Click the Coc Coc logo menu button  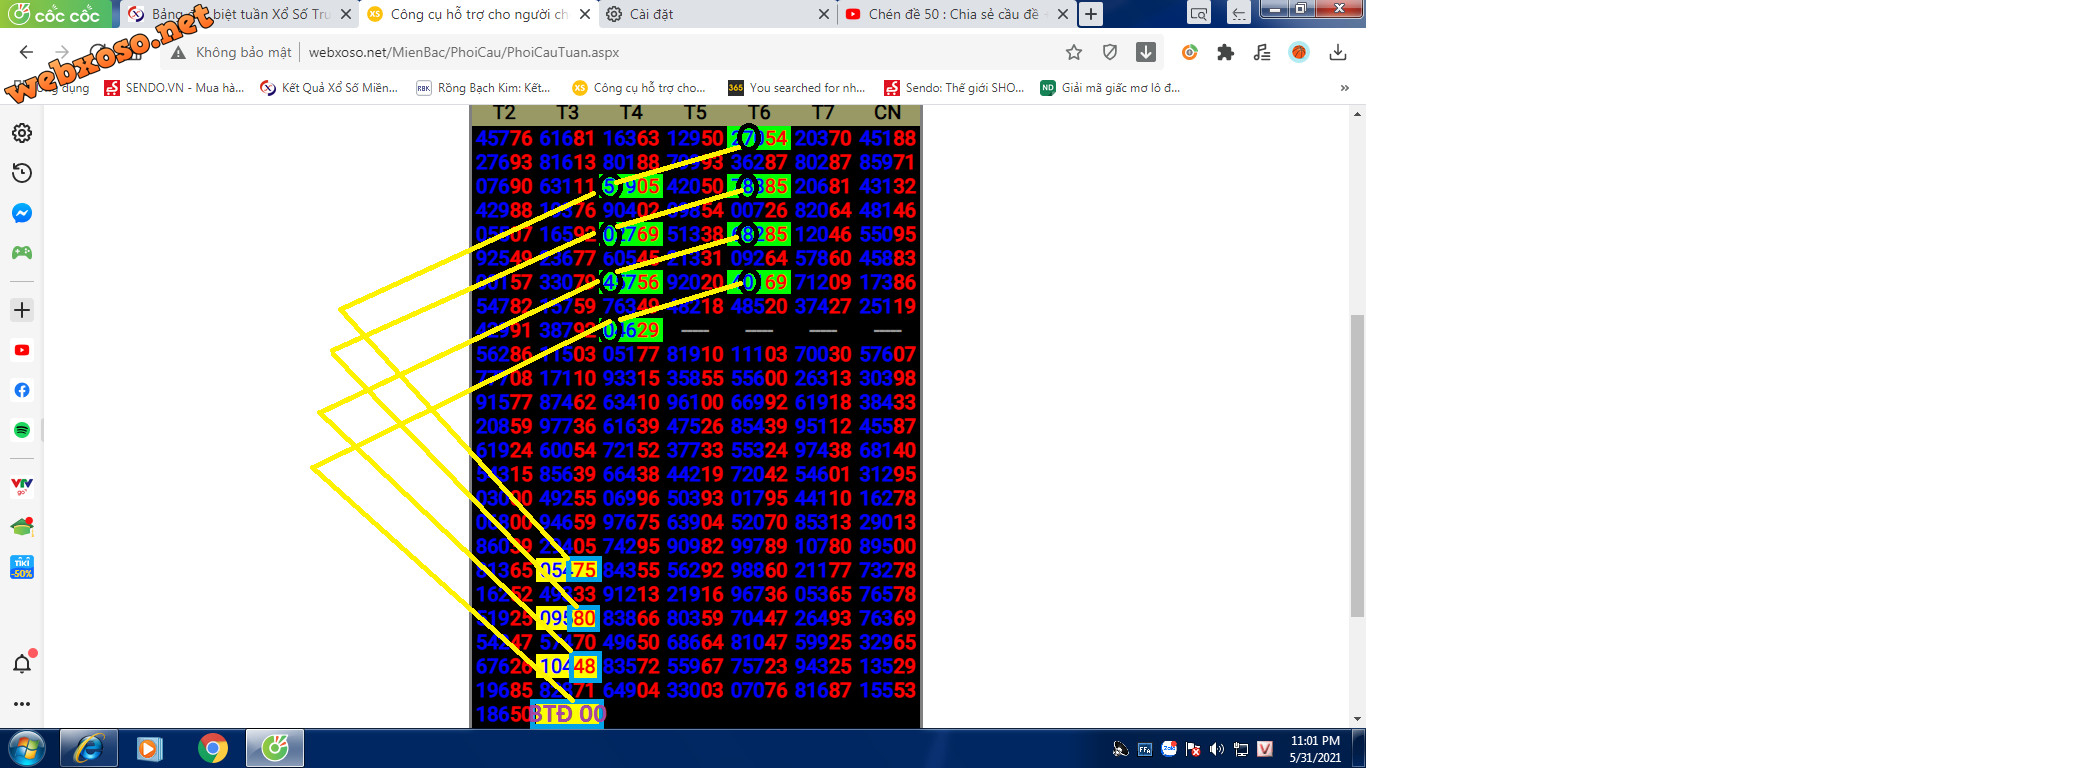[x=57, y=14]
